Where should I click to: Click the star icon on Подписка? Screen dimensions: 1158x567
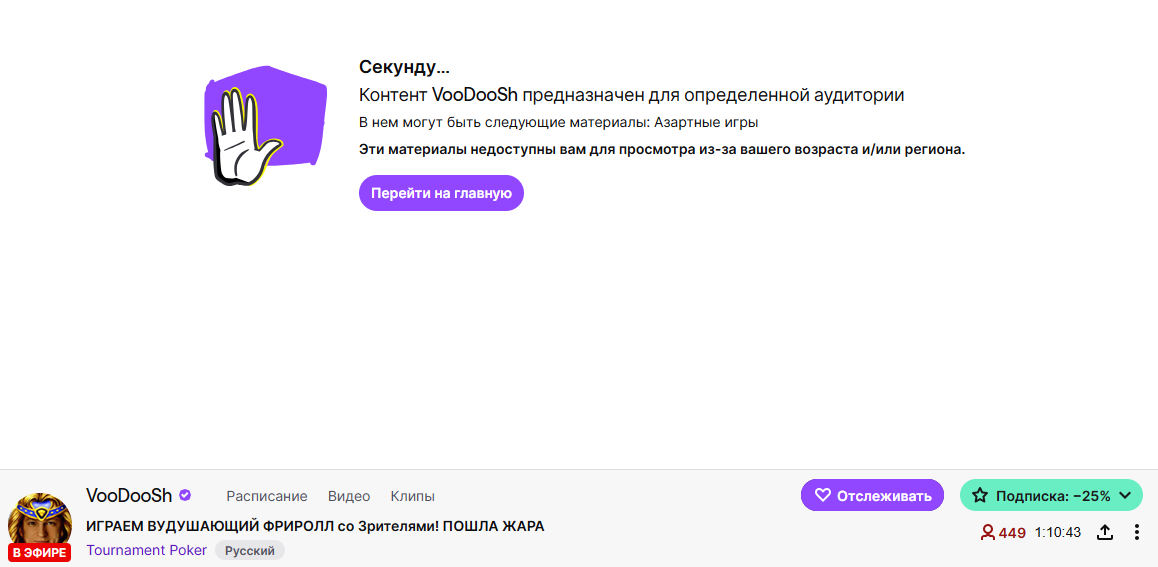(x=980, y=495)
